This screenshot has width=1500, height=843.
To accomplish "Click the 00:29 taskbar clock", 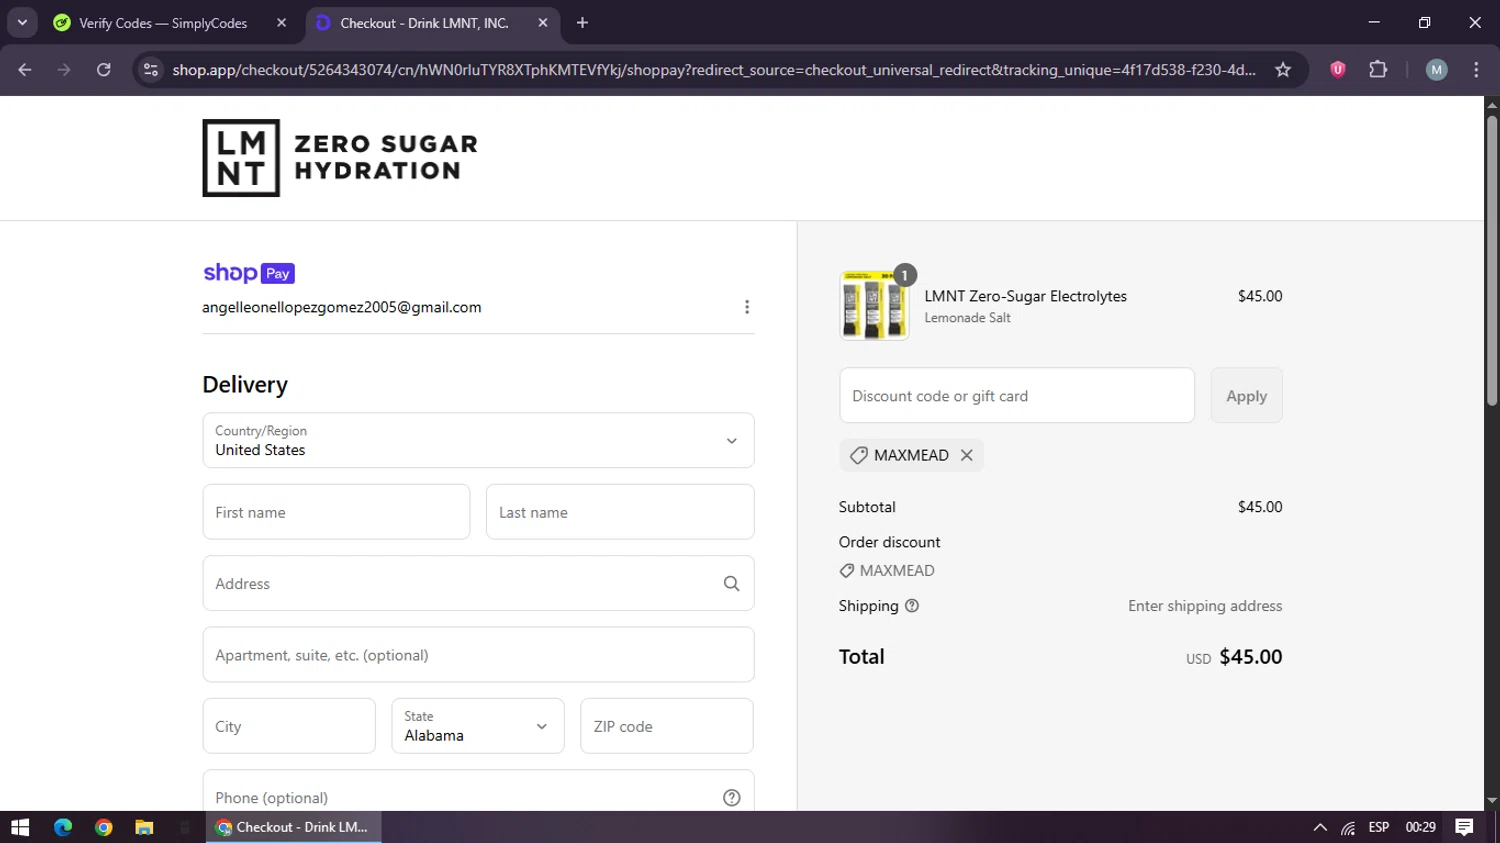I will (x=1421, y=827).
